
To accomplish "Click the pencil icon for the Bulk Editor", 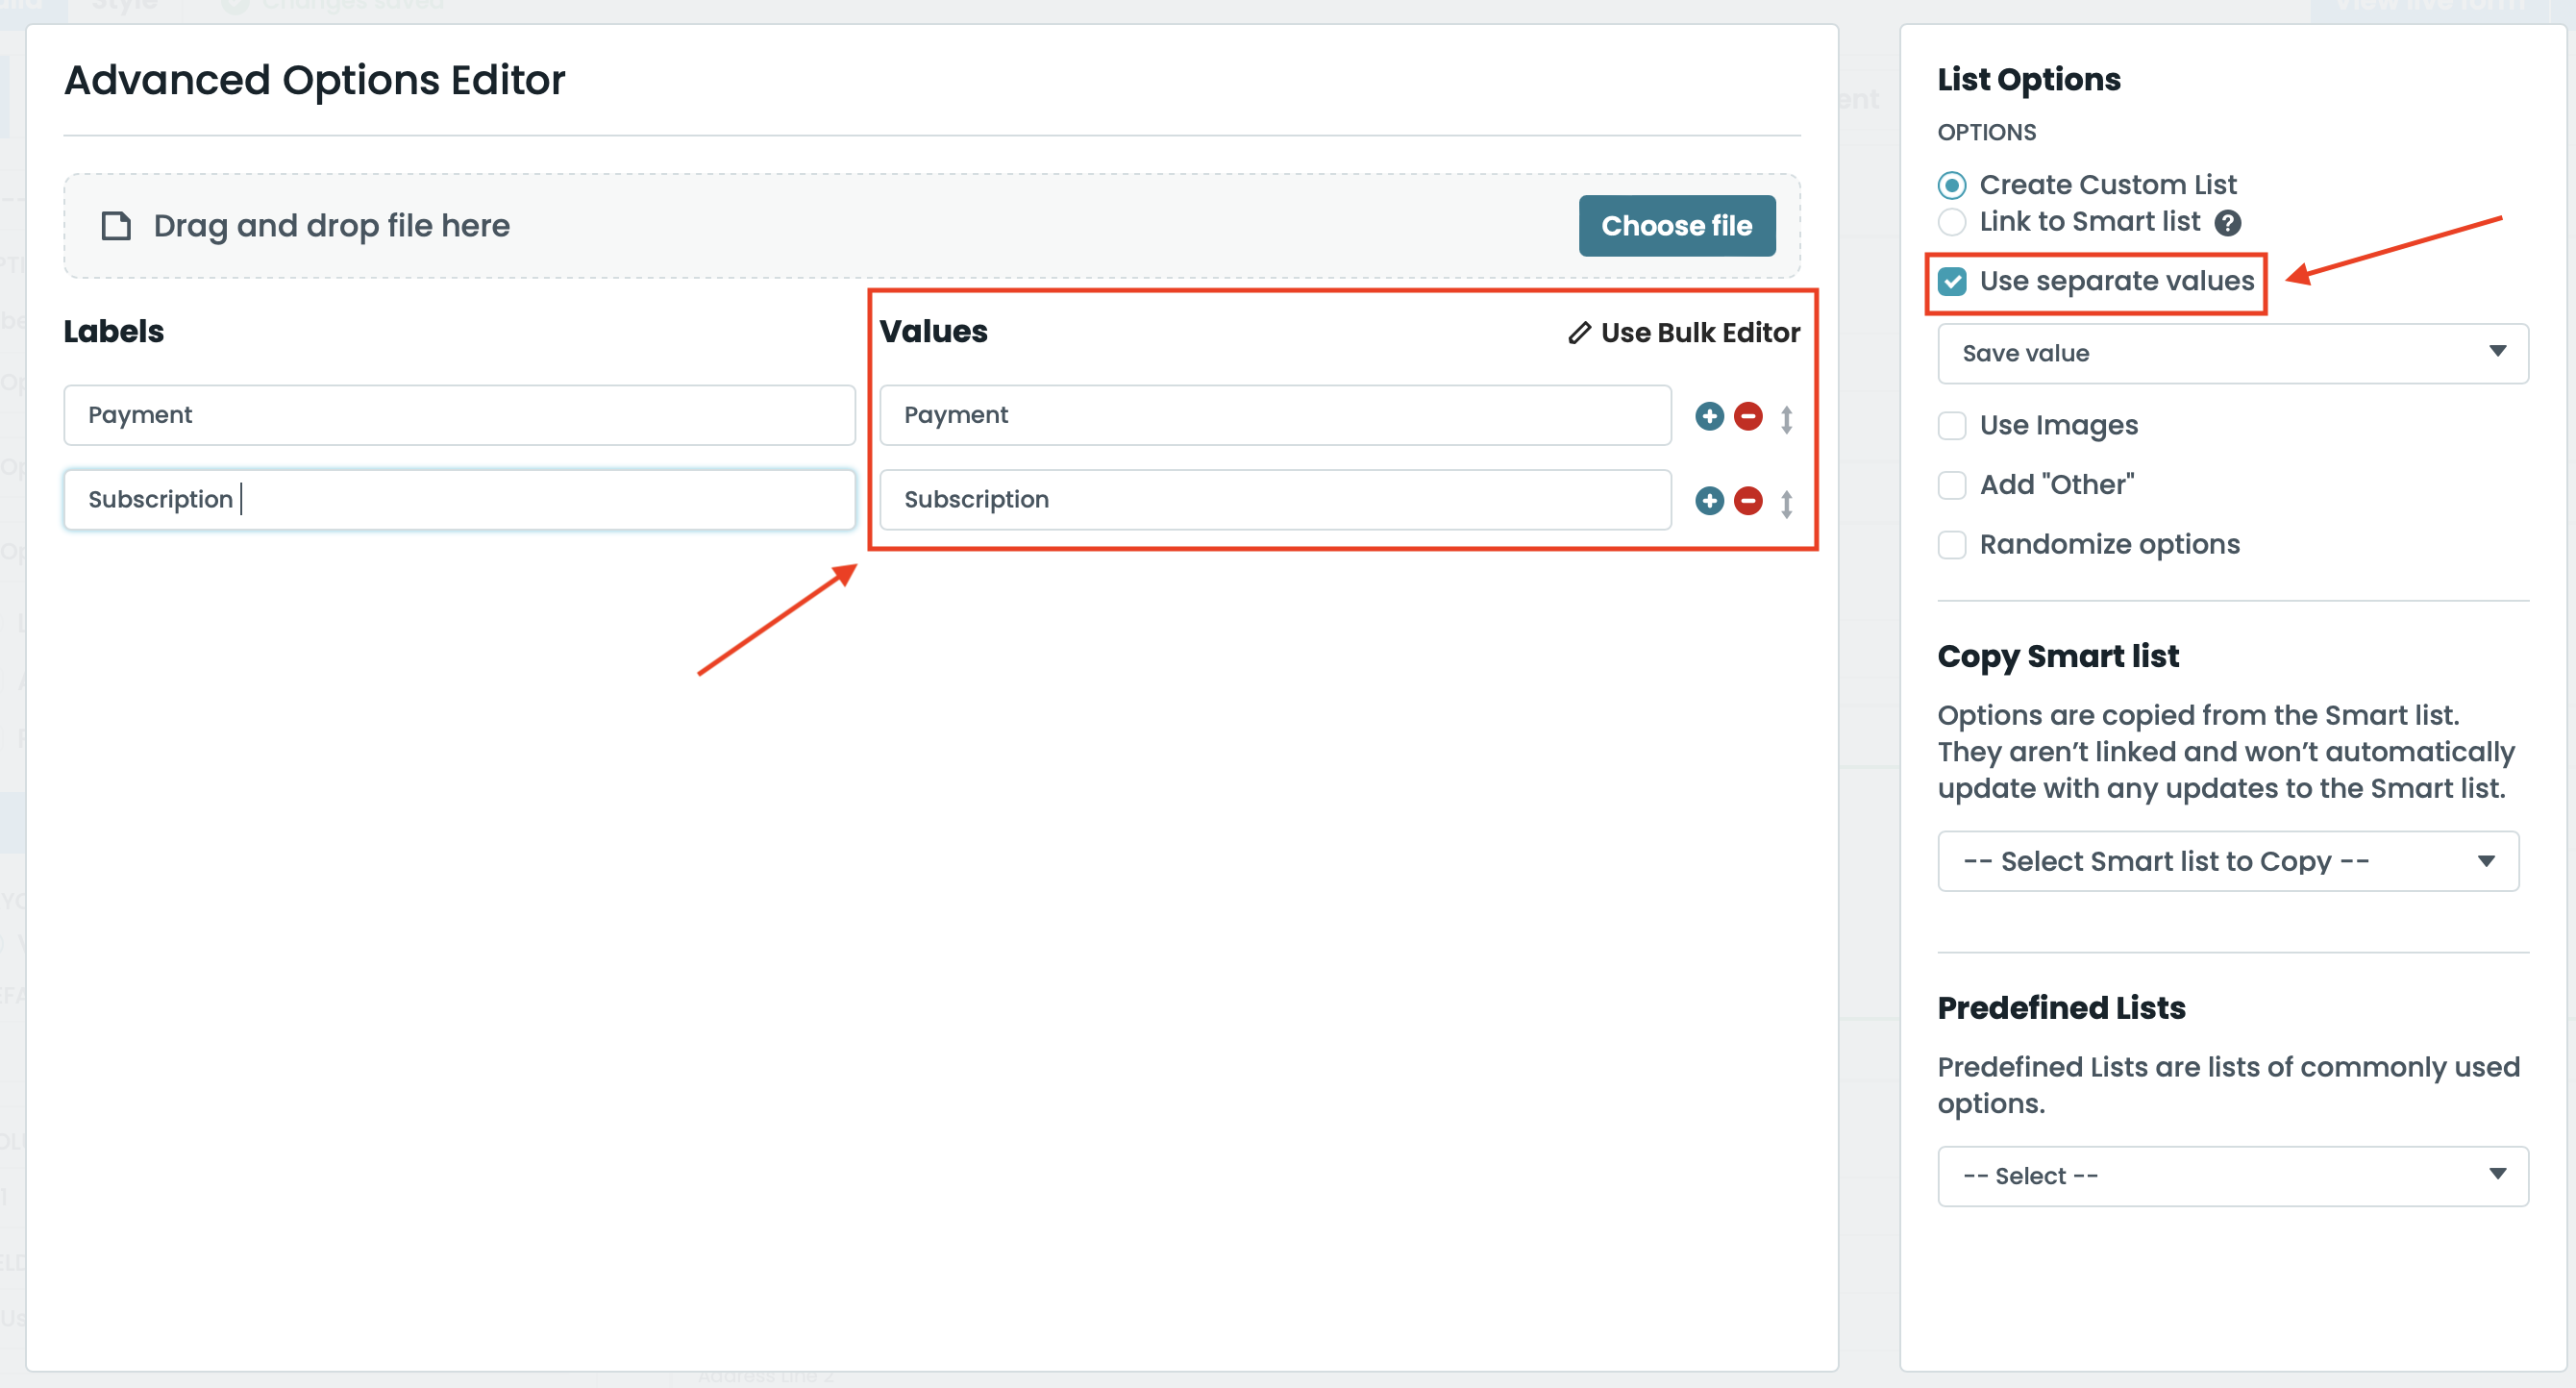I will [x=1579, y=333].
